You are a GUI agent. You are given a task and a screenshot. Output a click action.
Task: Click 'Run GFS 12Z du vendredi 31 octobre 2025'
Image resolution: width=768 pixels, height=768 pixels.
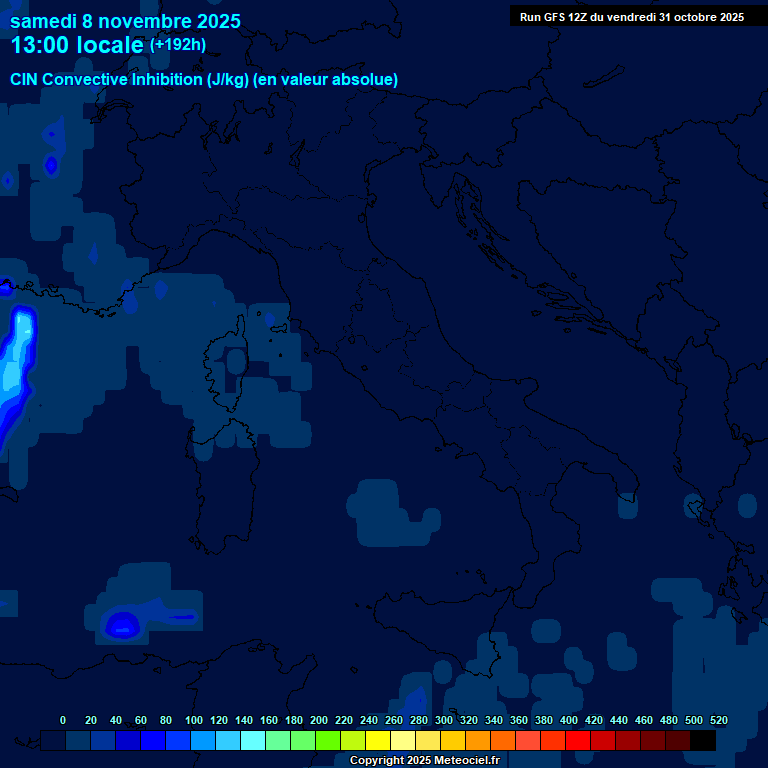632,17
